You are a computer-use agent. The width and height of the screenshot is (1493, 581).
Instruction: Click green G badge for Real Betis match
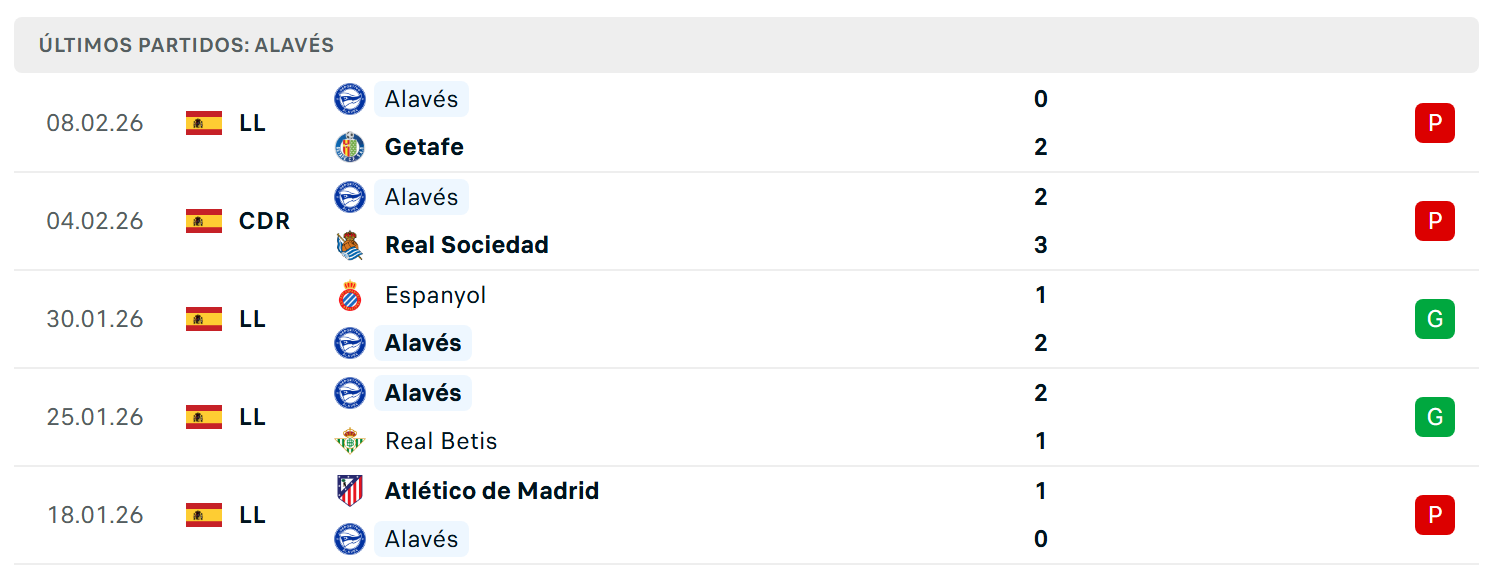coord(1435,417)
